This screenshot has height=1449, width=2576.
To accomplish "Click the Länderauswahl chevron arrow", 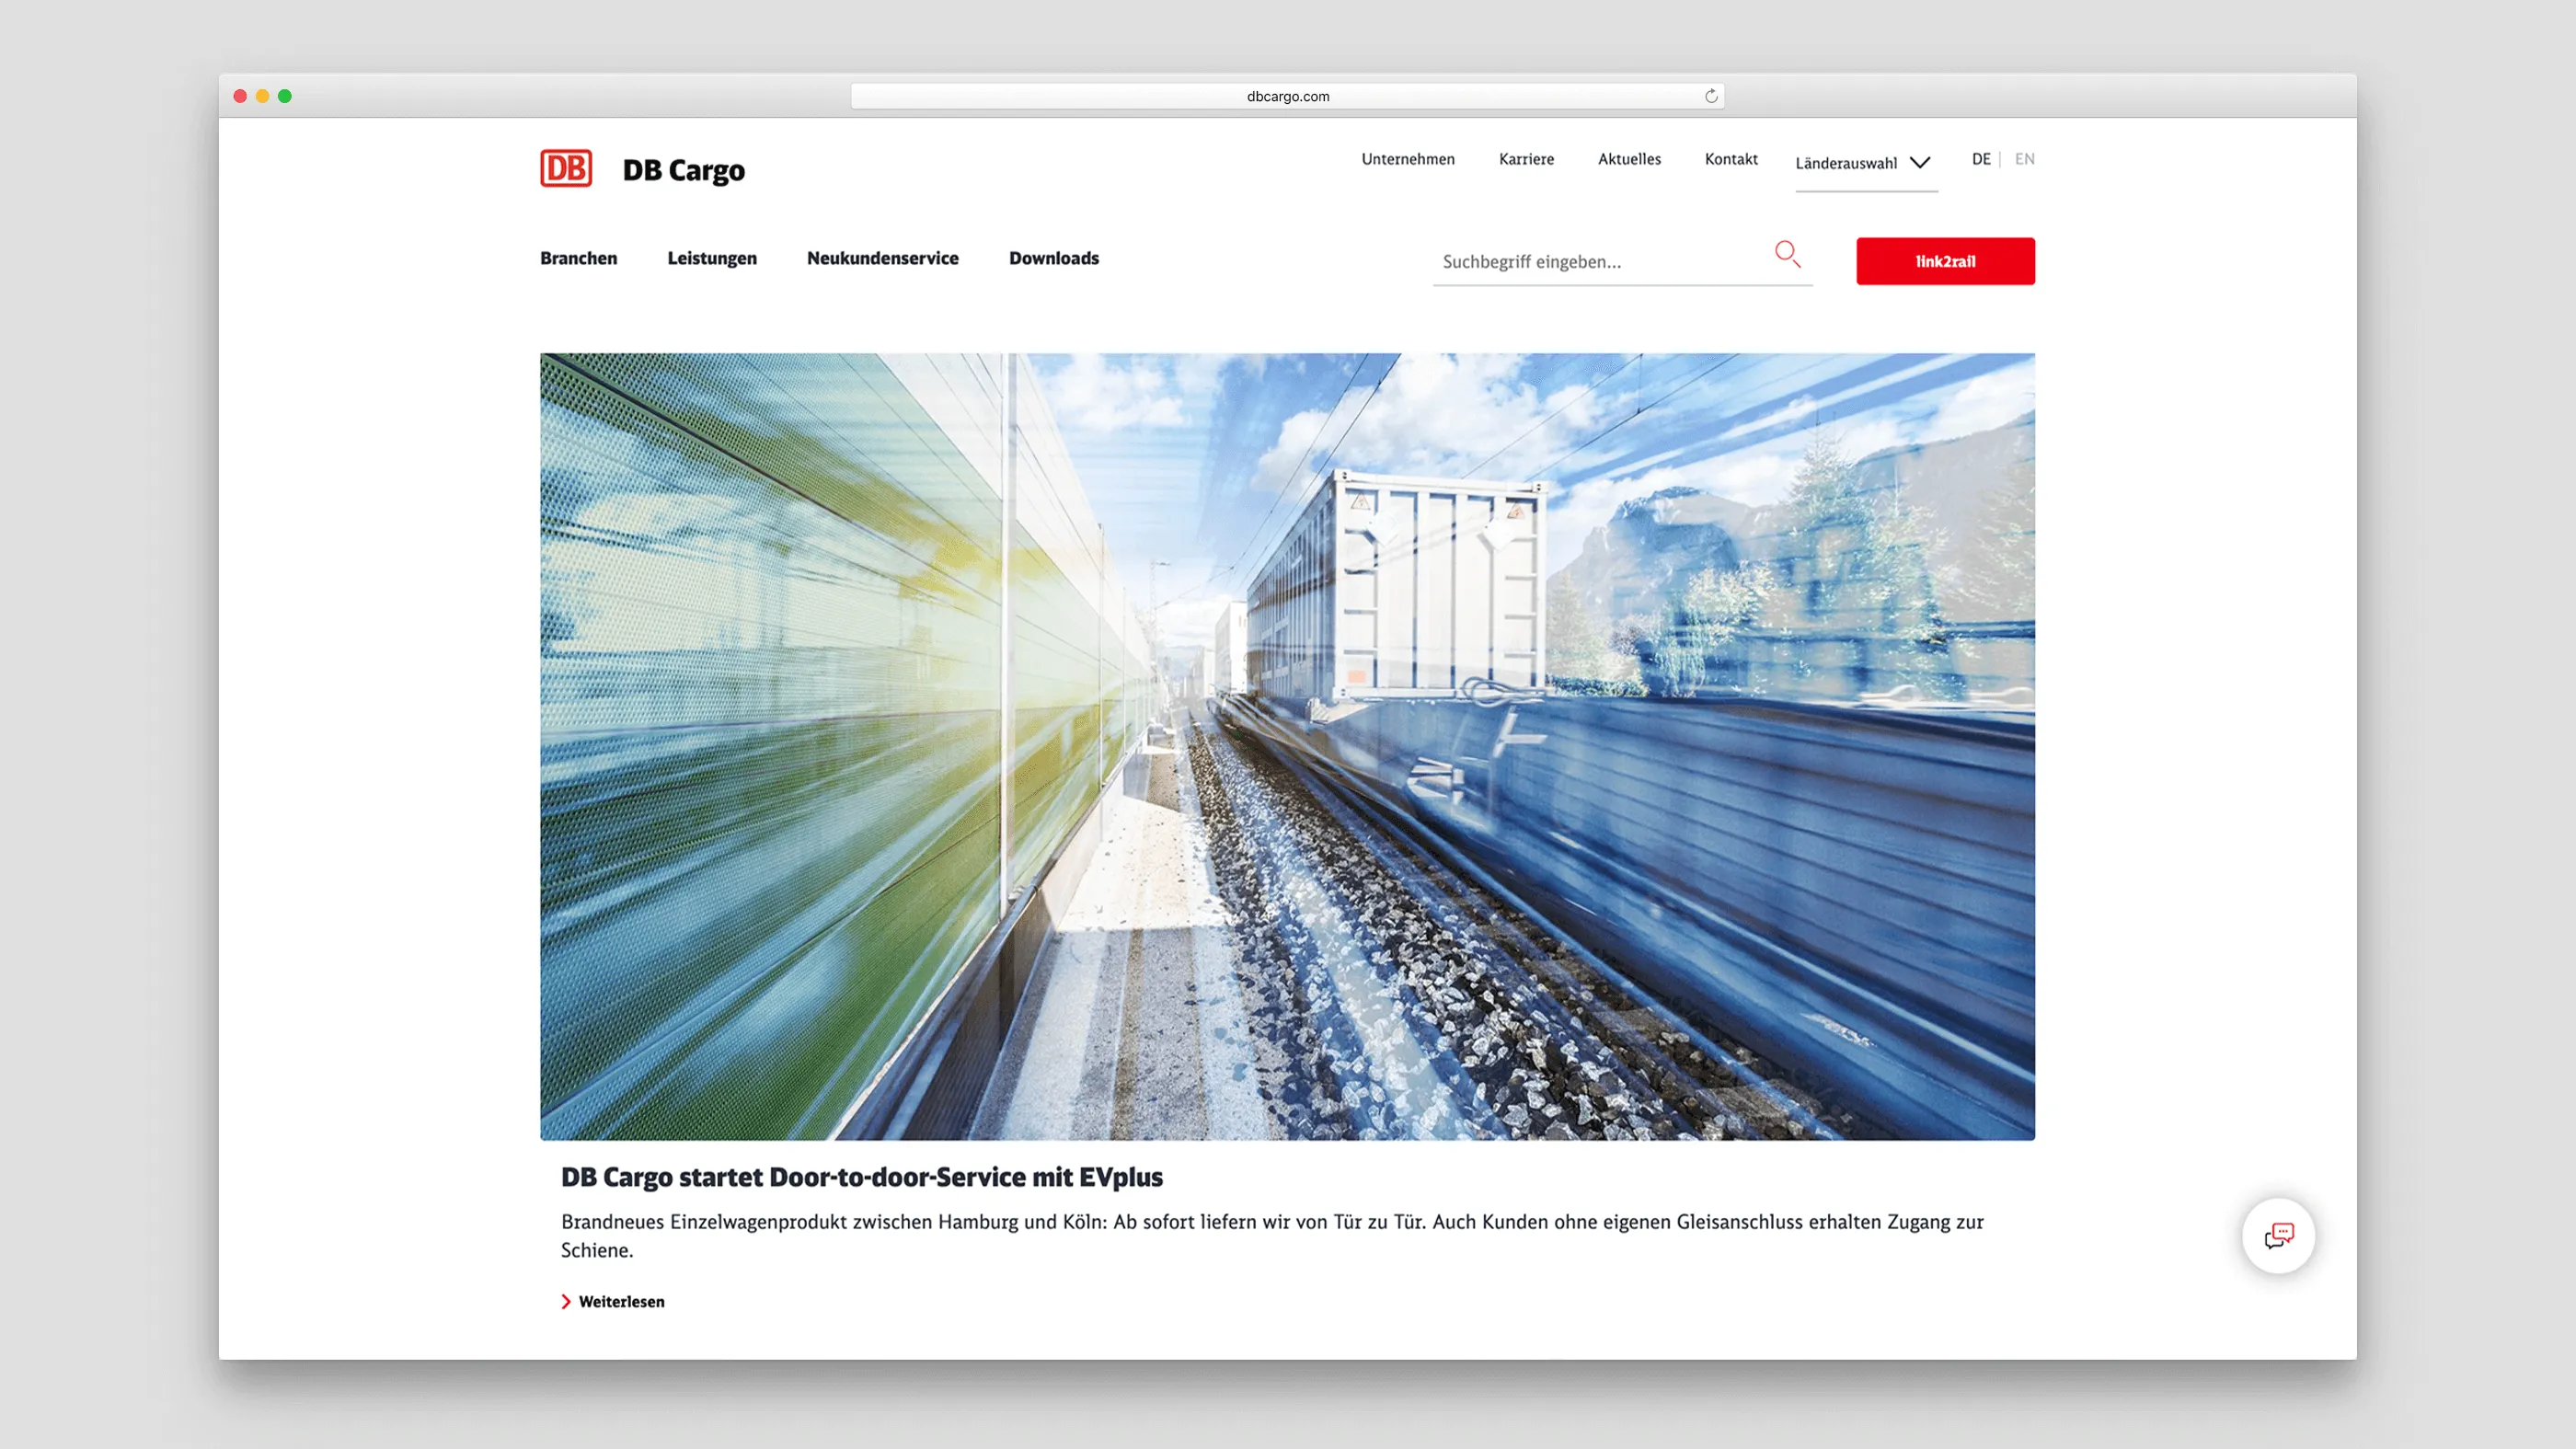I will pyautogui.click(x=1920, y=163).
